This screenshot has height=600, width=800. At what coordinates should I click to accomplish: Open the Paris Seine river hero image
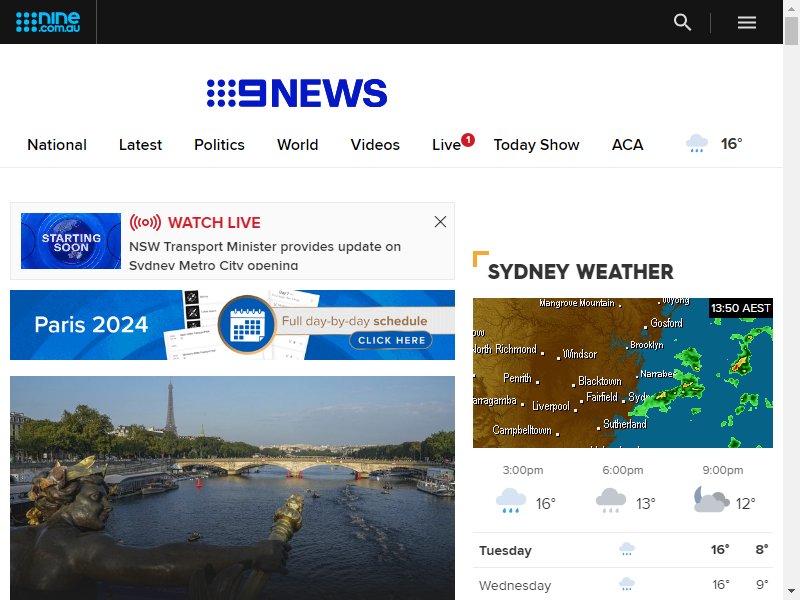pyautogui.click(x=232, y=488)
